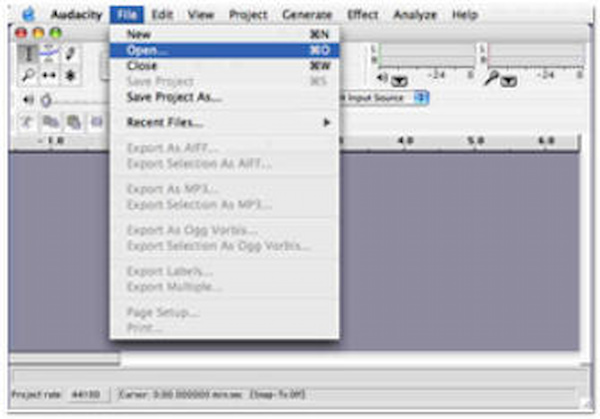Viewport: 600px width, 419px height.
Task: Click Export Labels... menu item
Action: click(224, 271)
